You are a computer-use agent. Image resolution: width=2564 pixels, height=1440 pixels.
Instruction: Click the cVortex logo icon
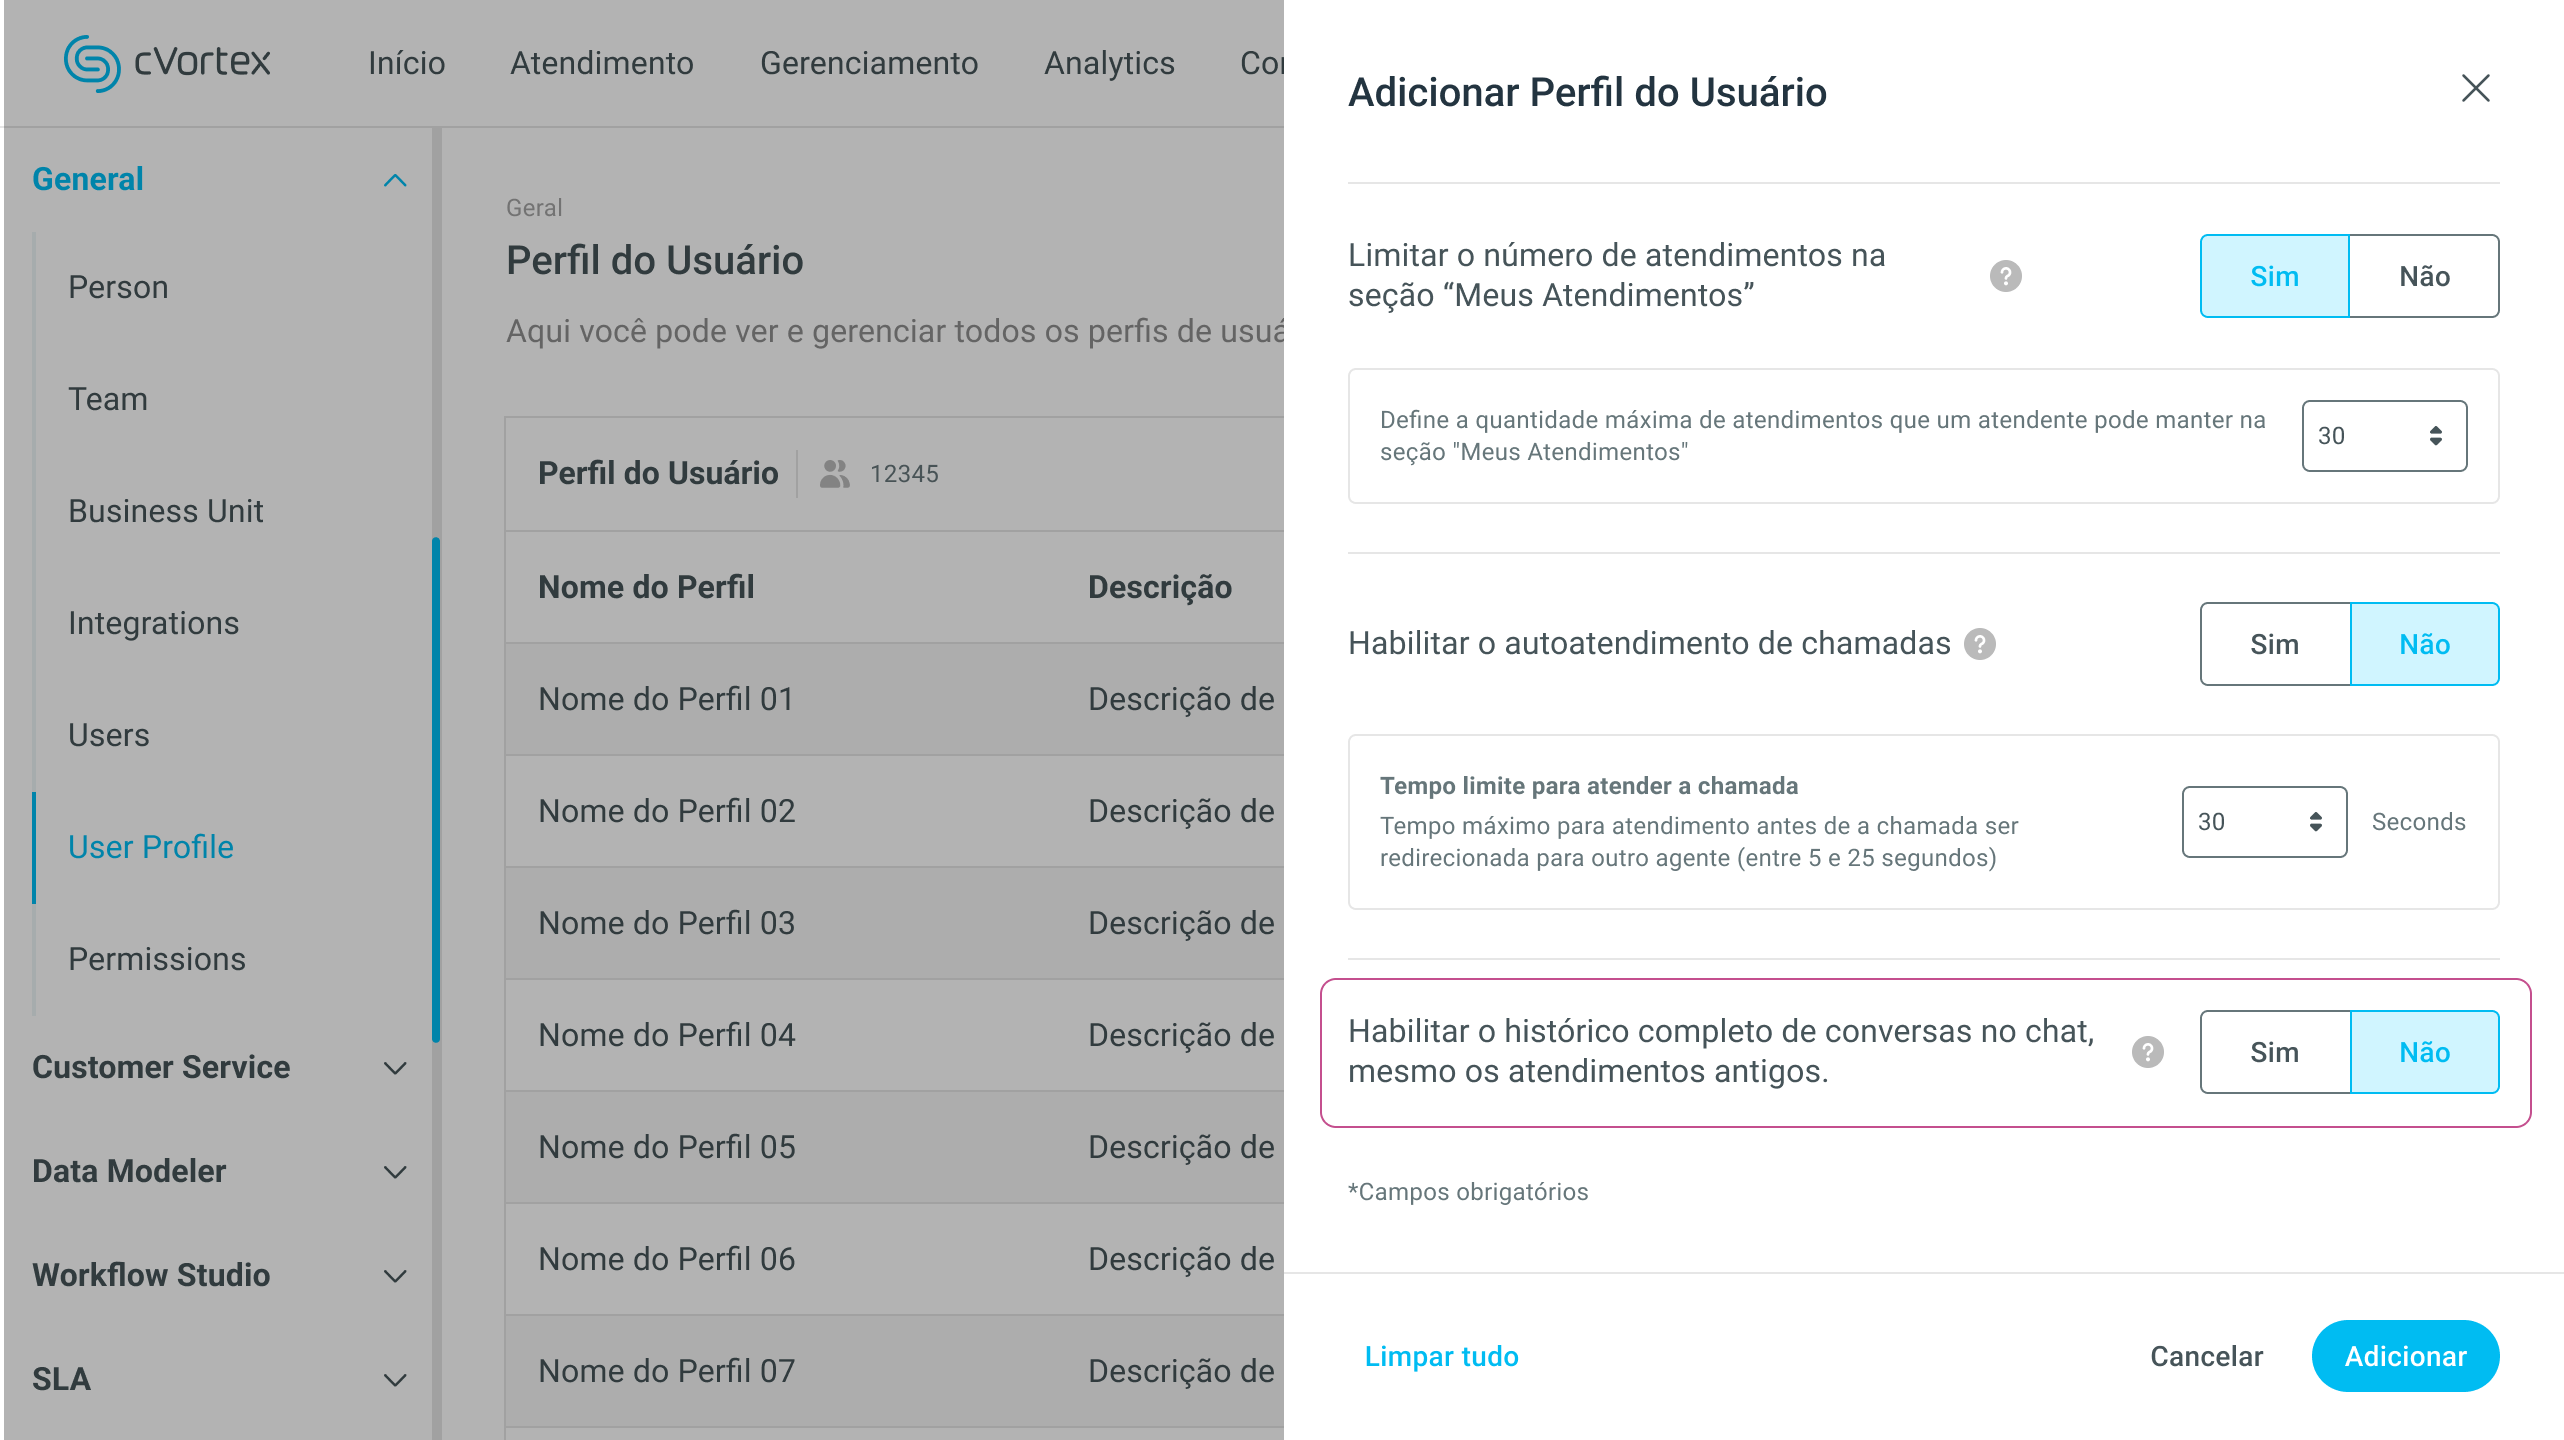coord(92,63)
